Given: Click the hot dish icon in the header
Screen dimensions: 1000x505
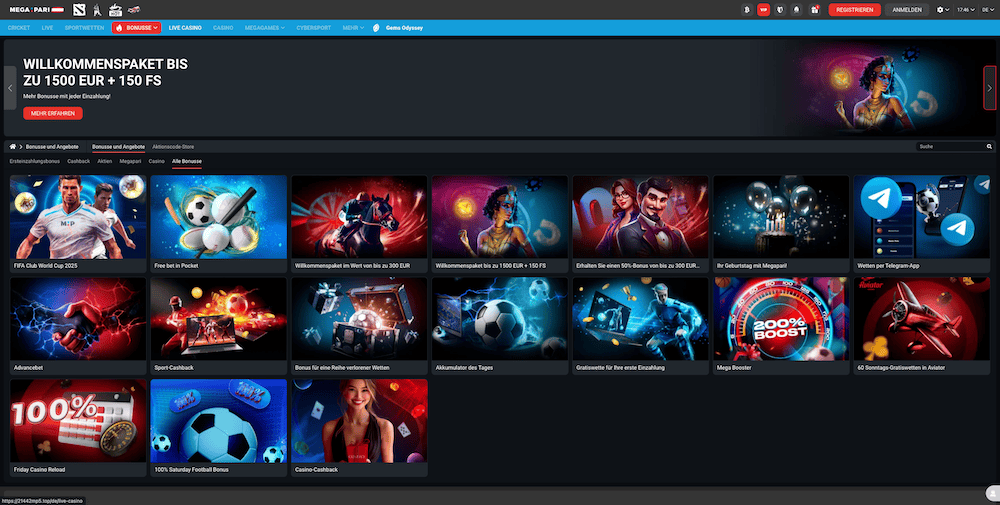Looking at the screenshot, I should click(115, 10).
